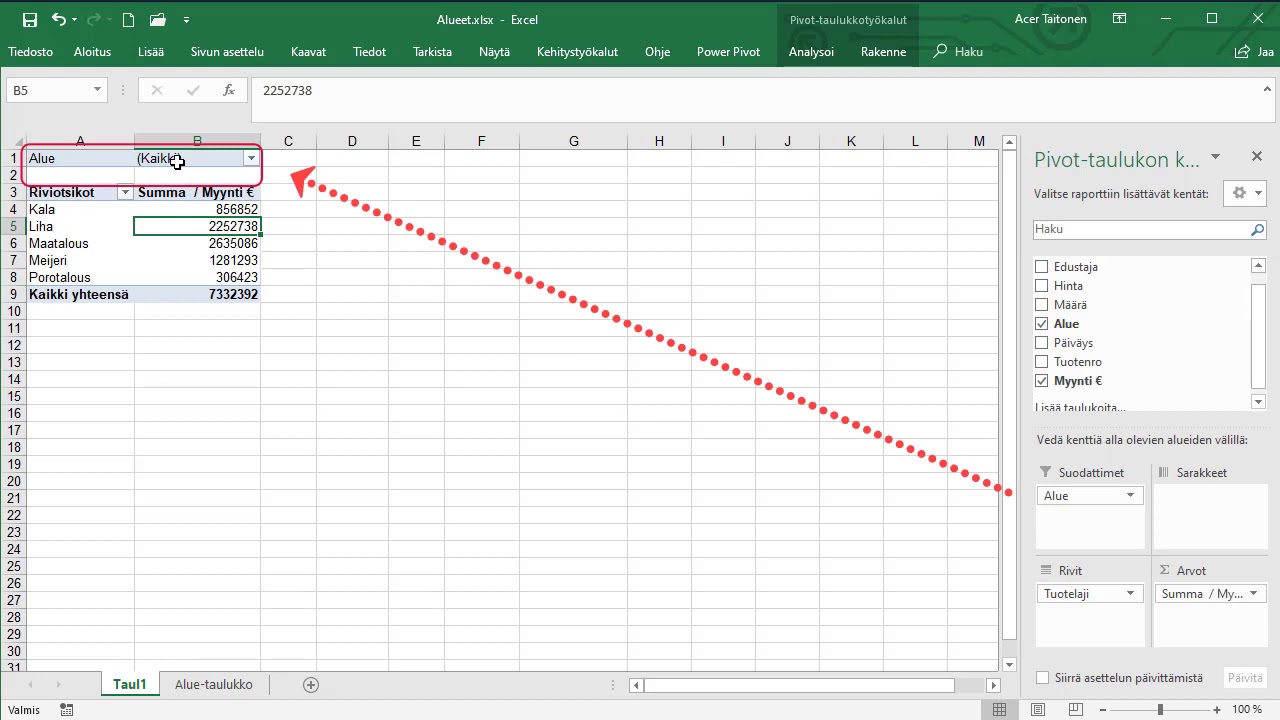Open the Tiedosto menu tab

(30, 52)
